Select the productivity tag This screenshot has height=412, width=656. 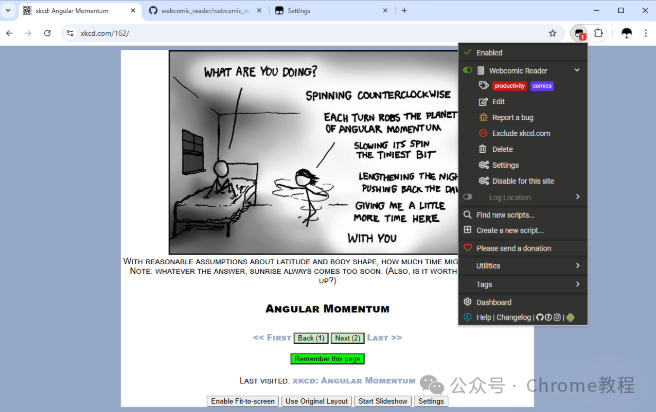click(509, 86)
